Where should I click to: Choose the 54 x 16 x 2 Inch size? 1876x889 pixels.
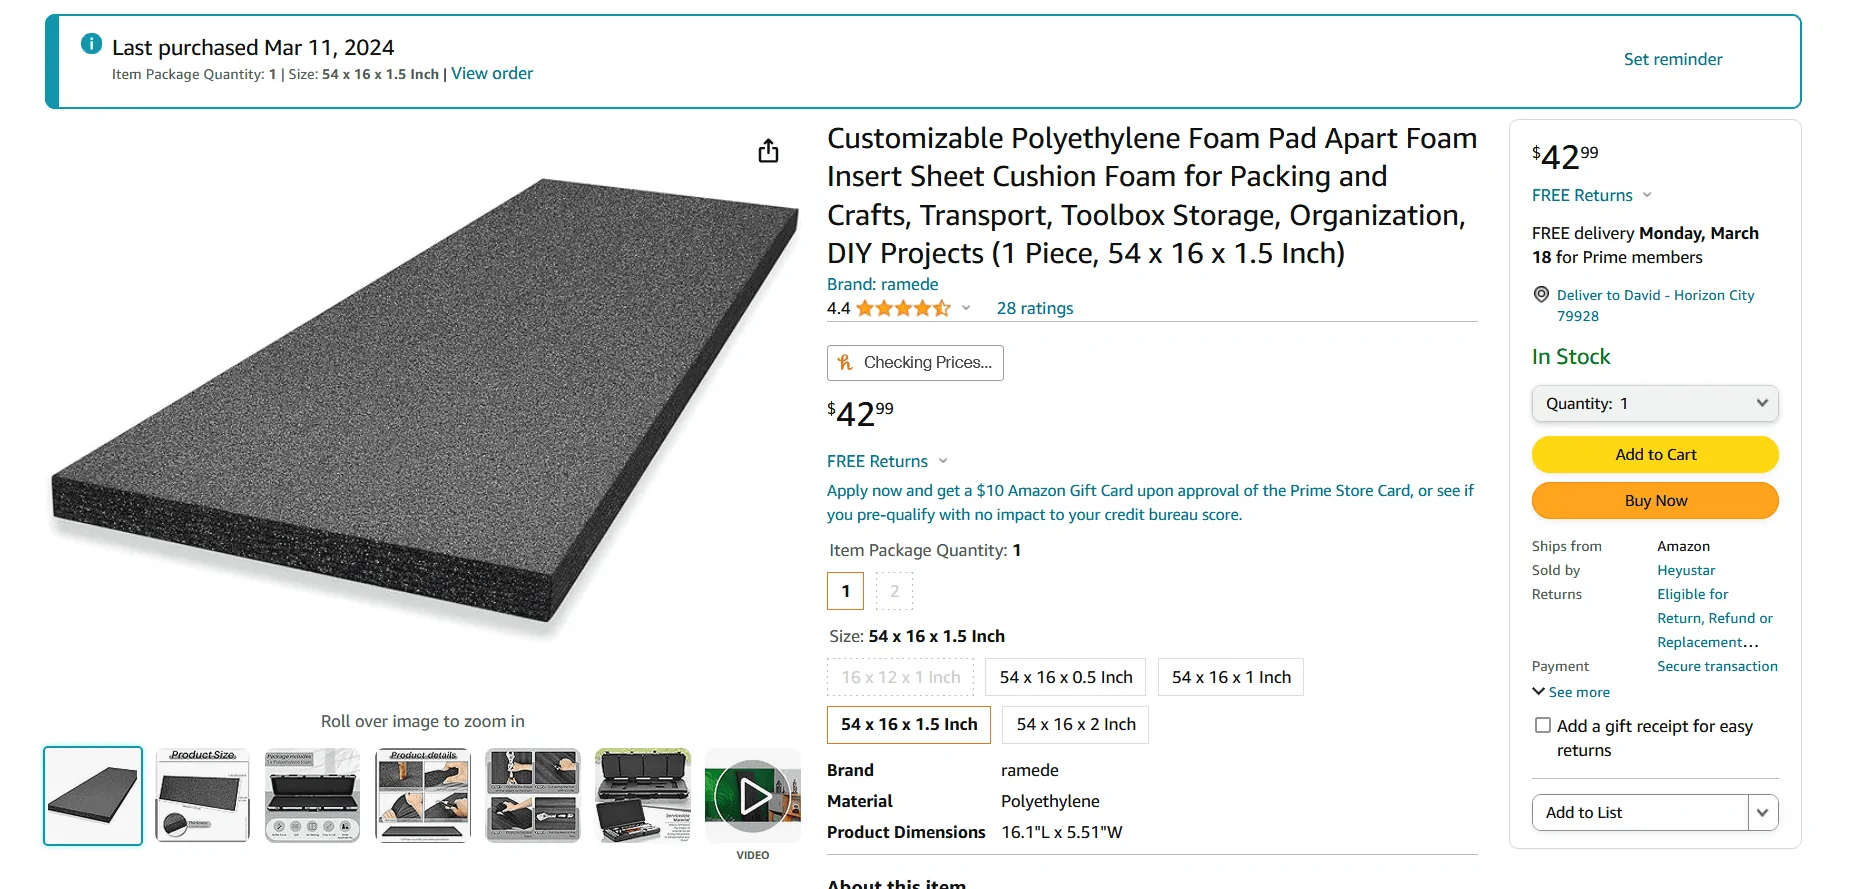[x=1076, y=724]
